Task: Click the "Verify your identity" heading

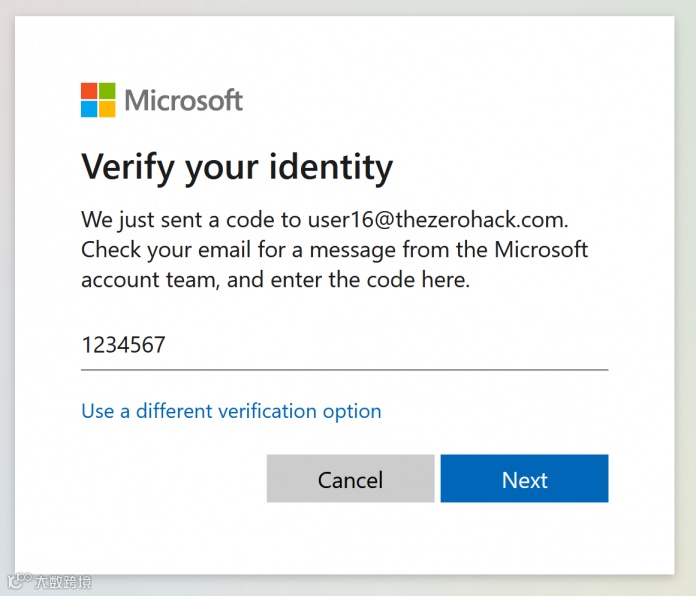Action: [x=237, y=166]
